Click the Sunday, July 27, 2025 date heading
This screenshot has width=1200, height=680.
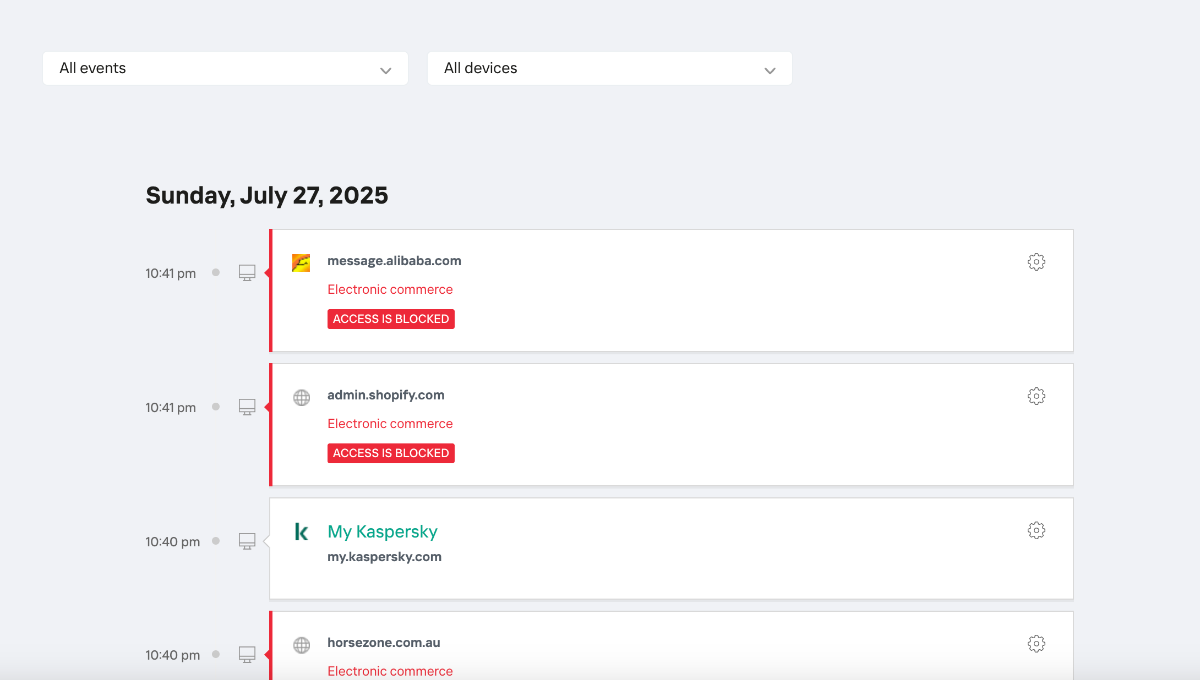267,195
